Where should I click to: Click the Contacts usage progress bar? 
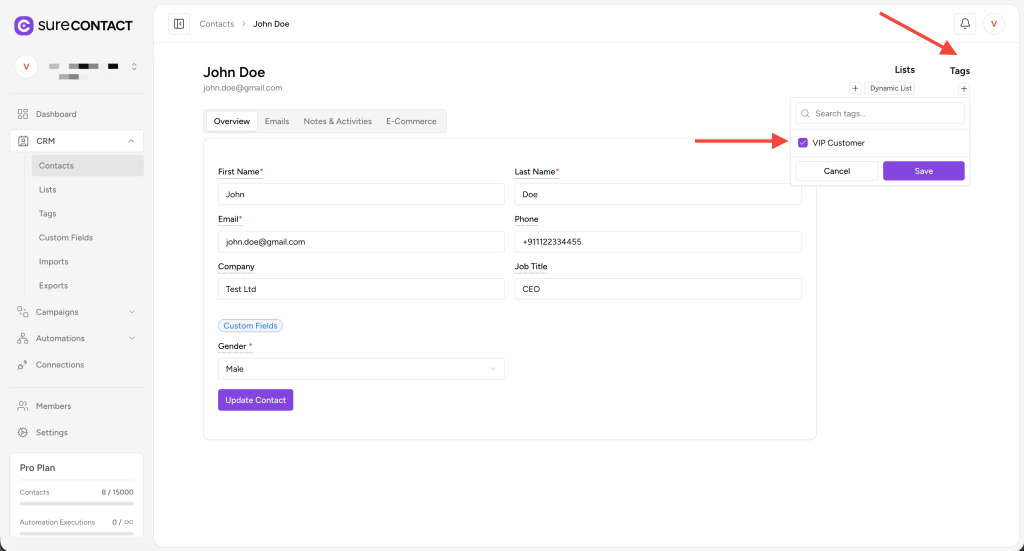76,504
